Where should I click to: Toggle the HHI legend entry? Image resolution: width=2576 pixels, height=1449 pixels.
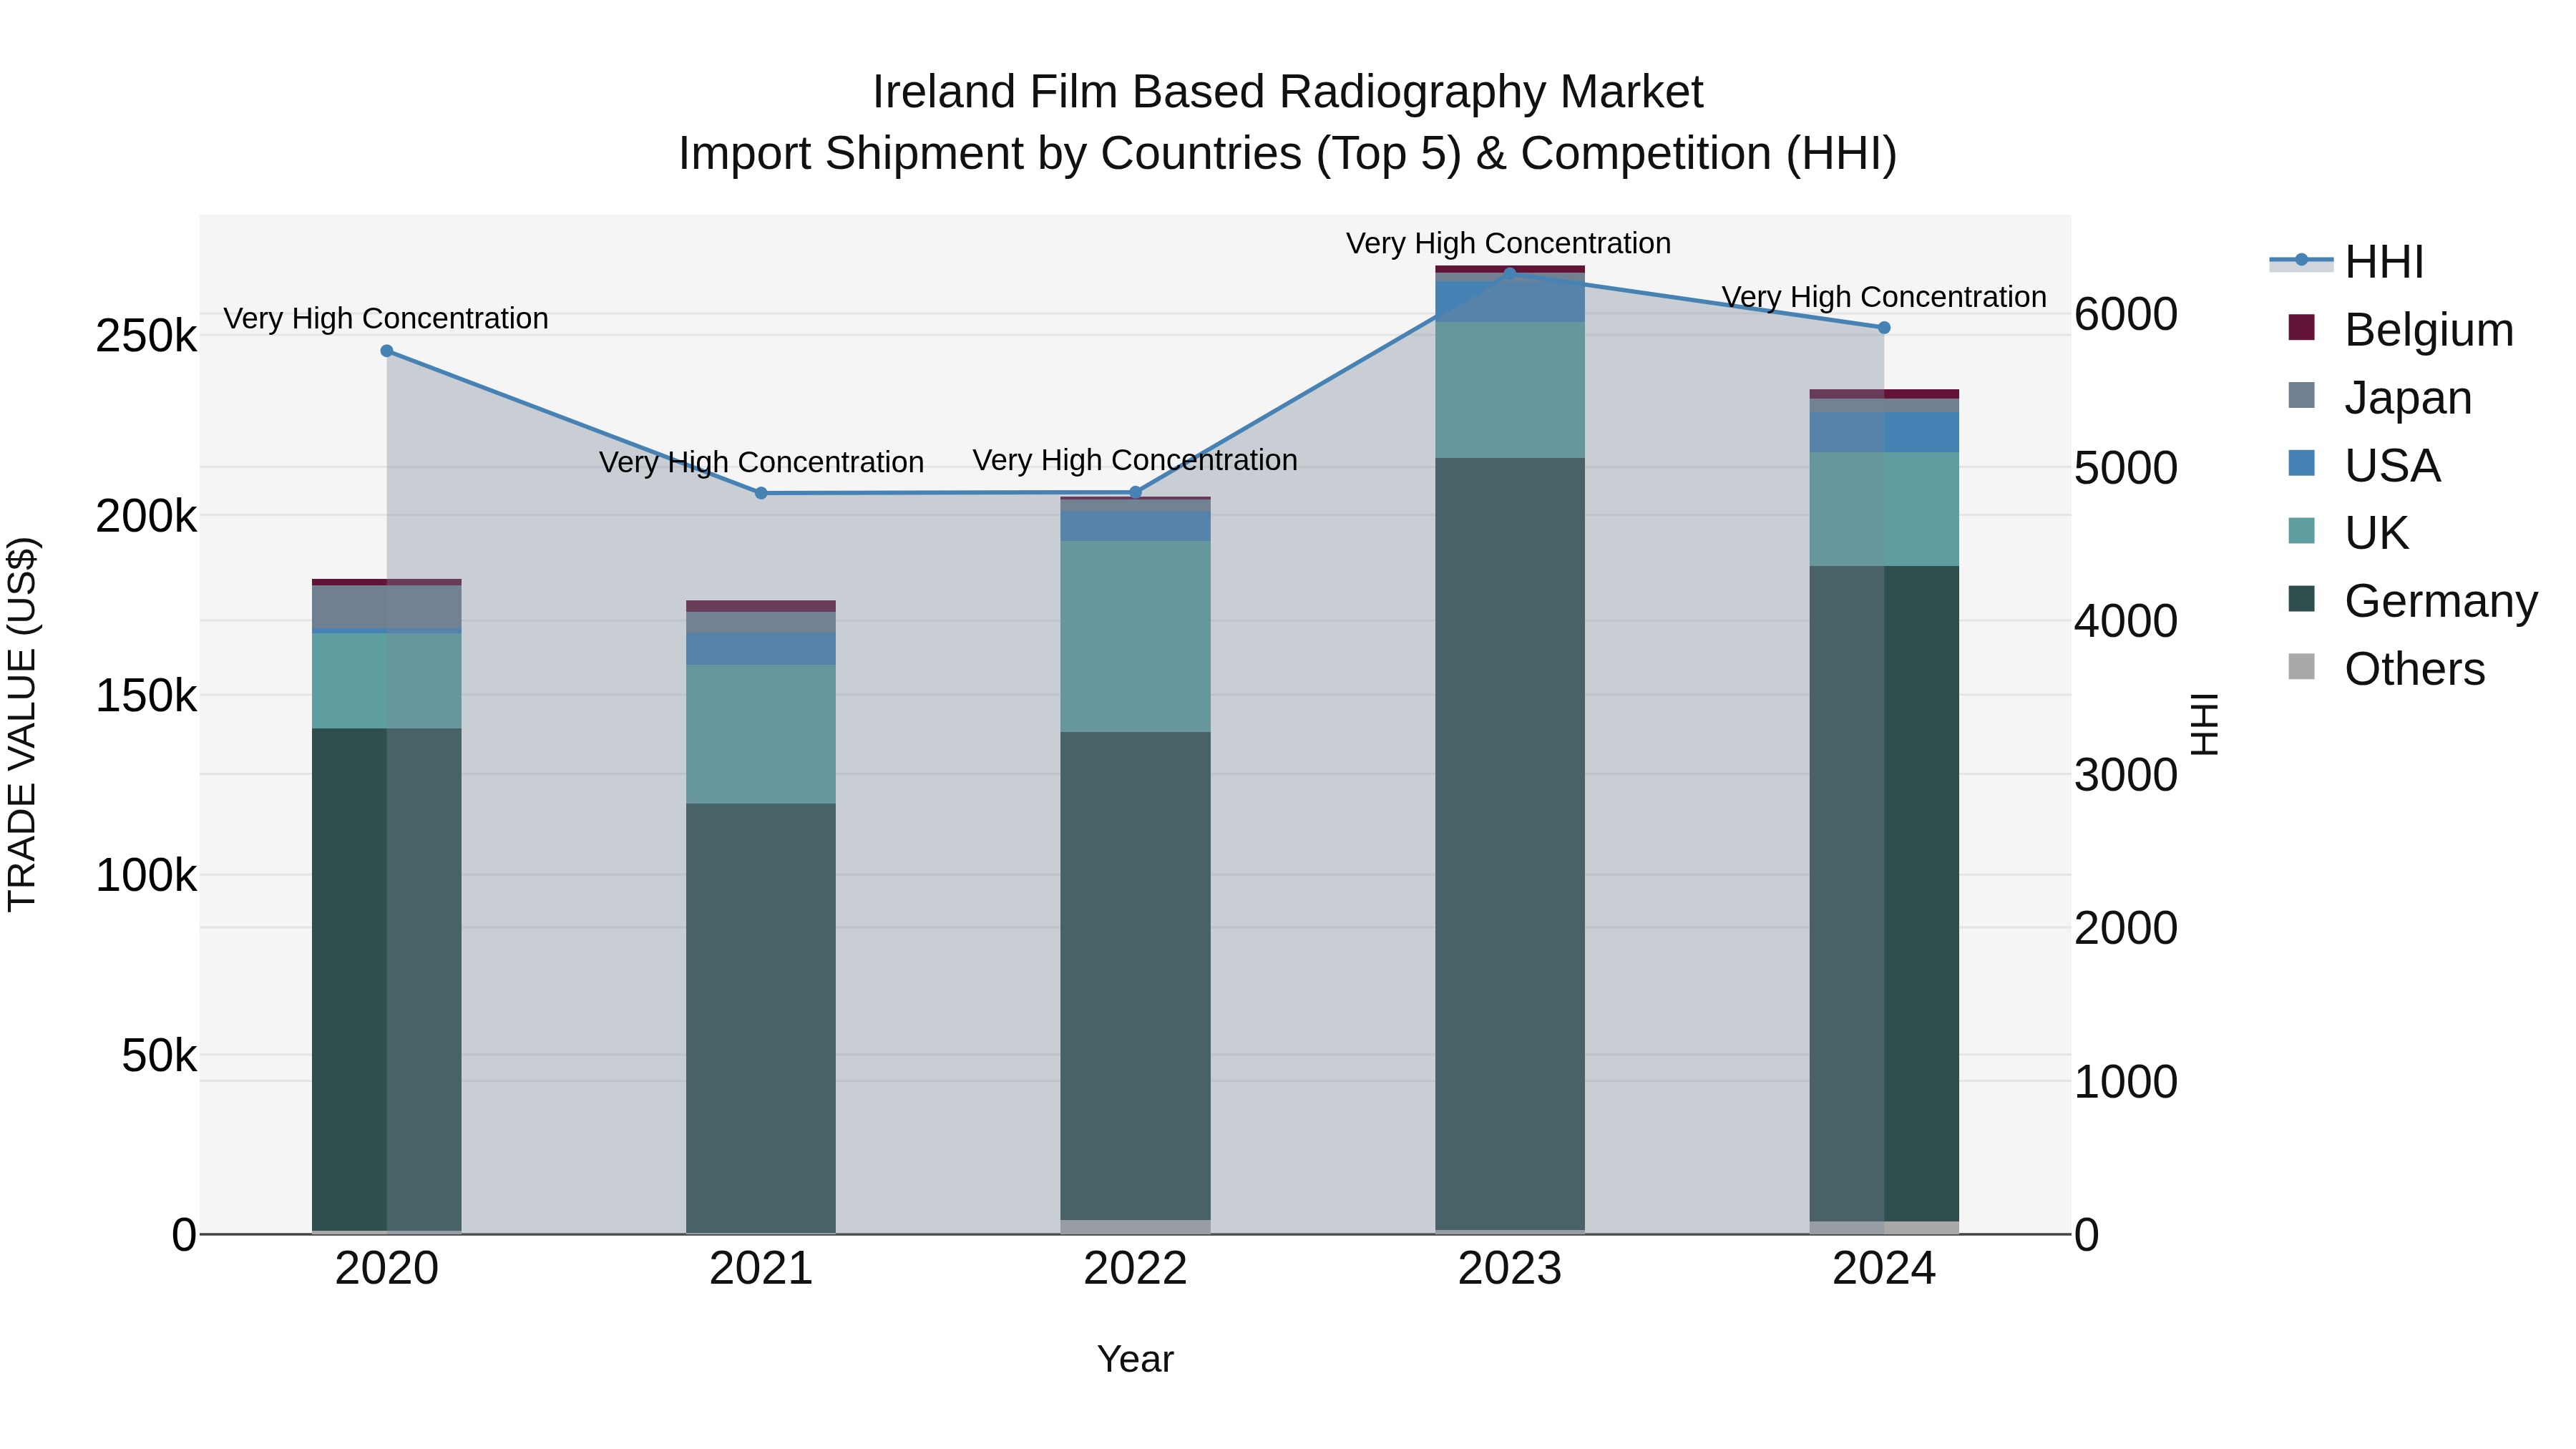click(x=2347, y=262)
